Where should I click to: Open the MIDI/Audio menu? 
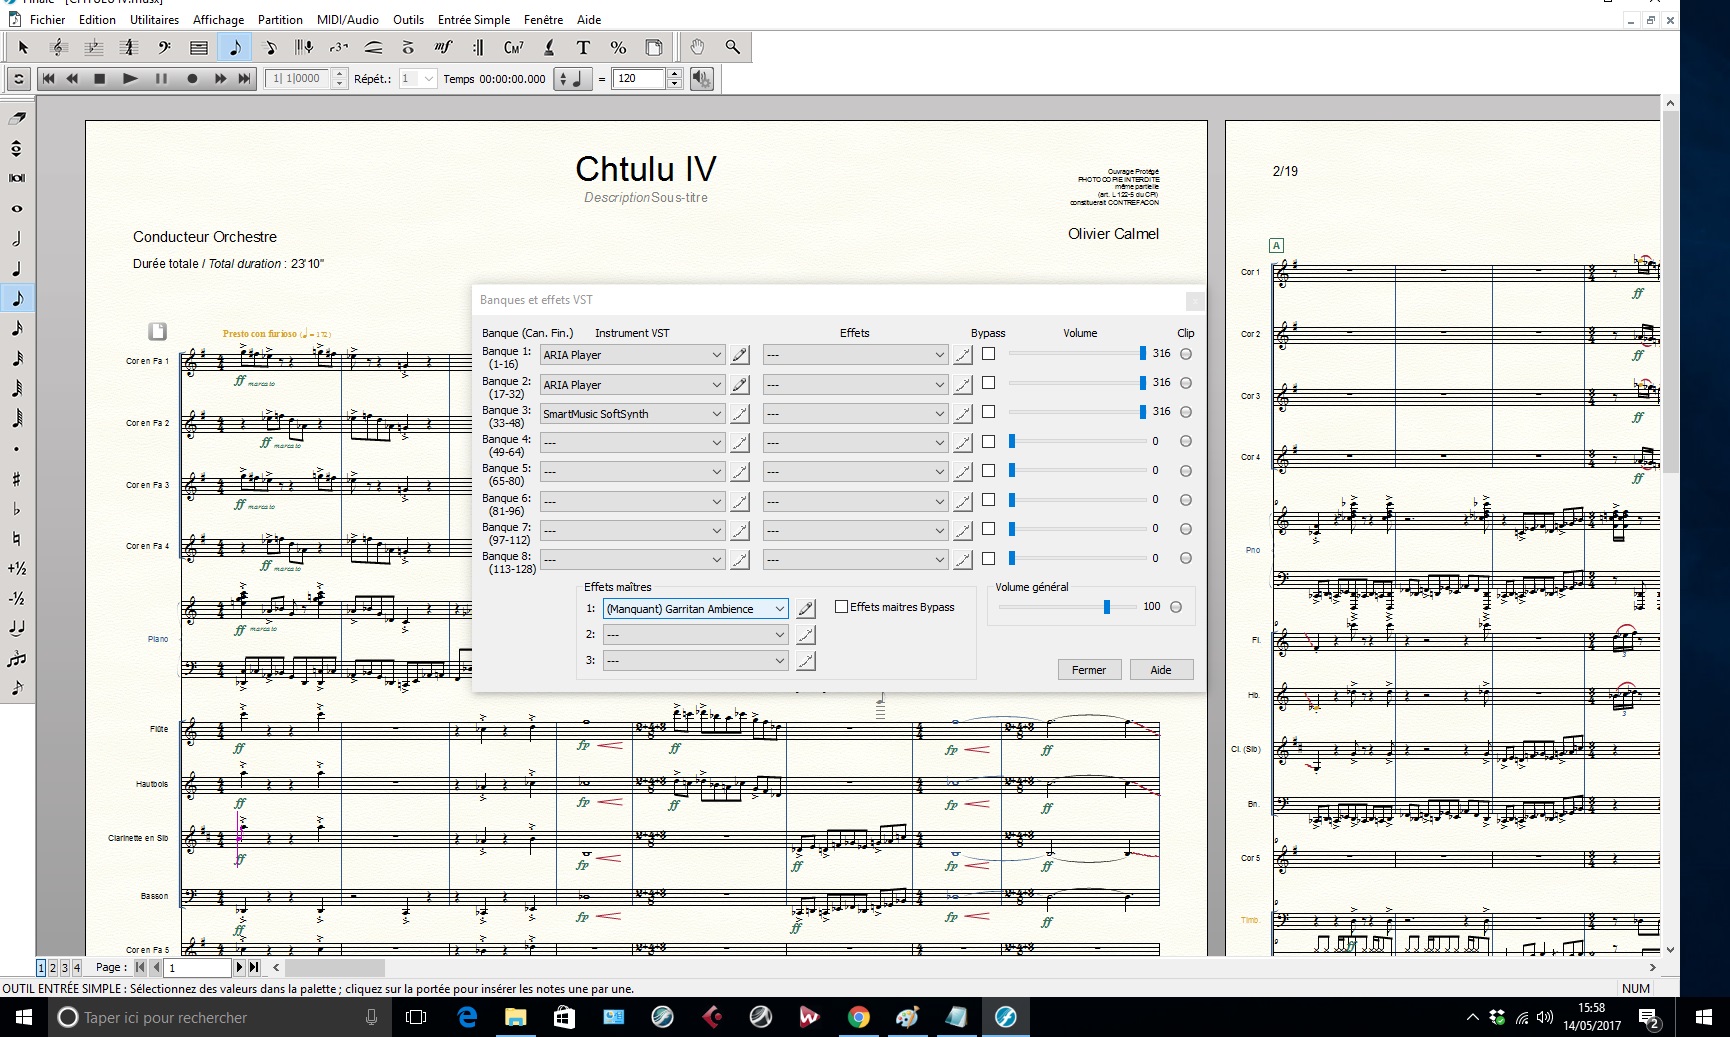(348, 19)
